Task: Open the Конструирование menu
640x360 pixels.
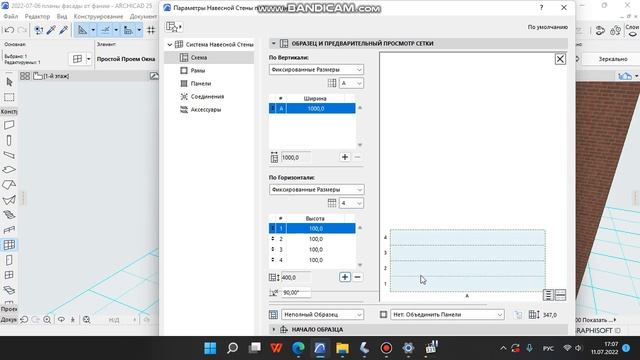Action: (x=98, y=16)
